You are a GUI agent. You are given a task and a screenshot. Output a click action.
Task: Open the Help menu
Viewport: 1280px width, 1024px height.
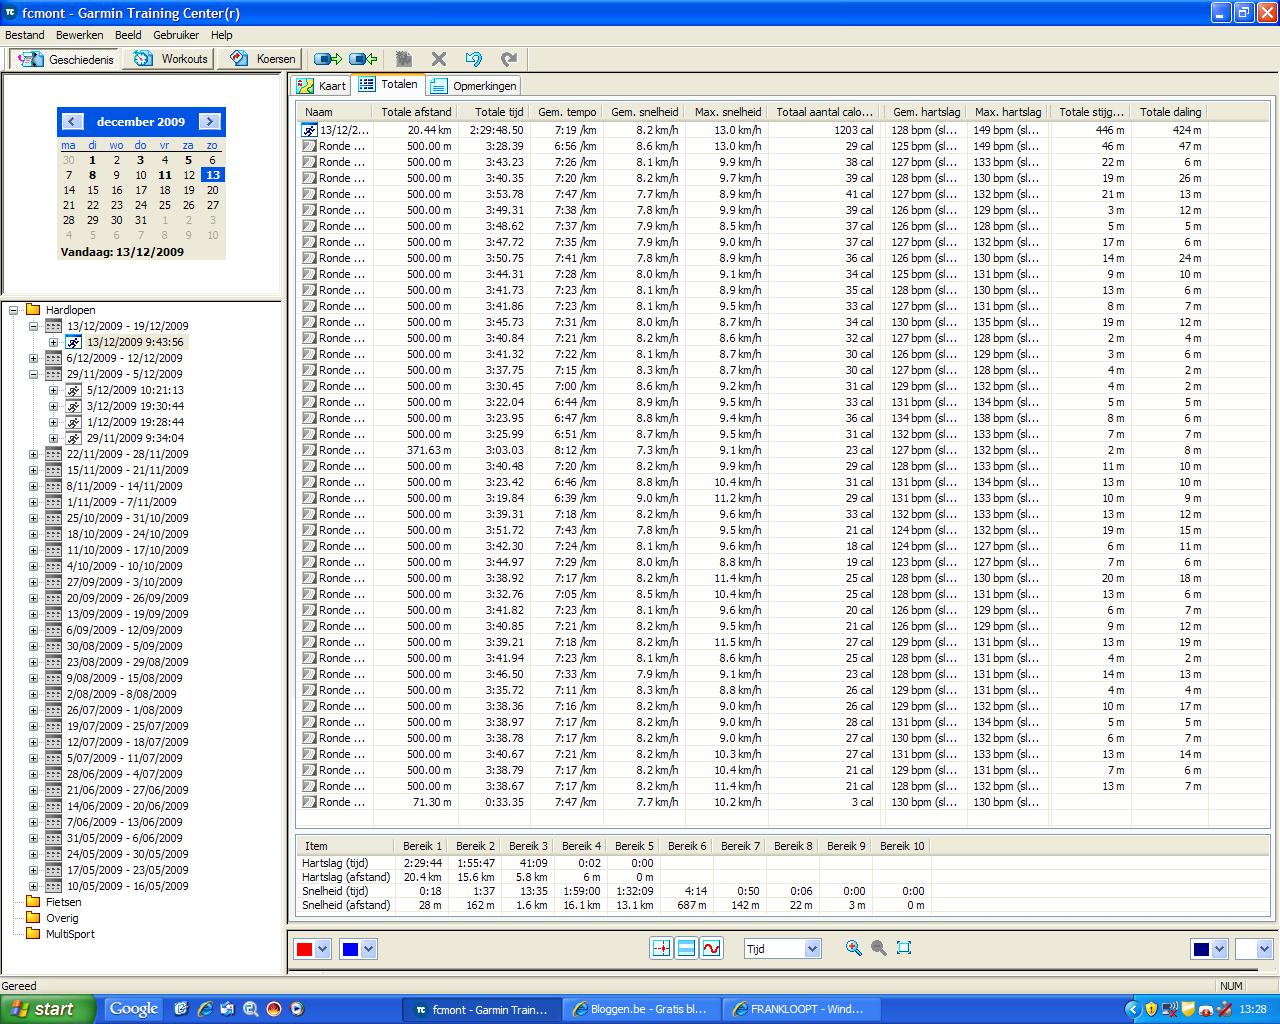(x=221, y=35)
